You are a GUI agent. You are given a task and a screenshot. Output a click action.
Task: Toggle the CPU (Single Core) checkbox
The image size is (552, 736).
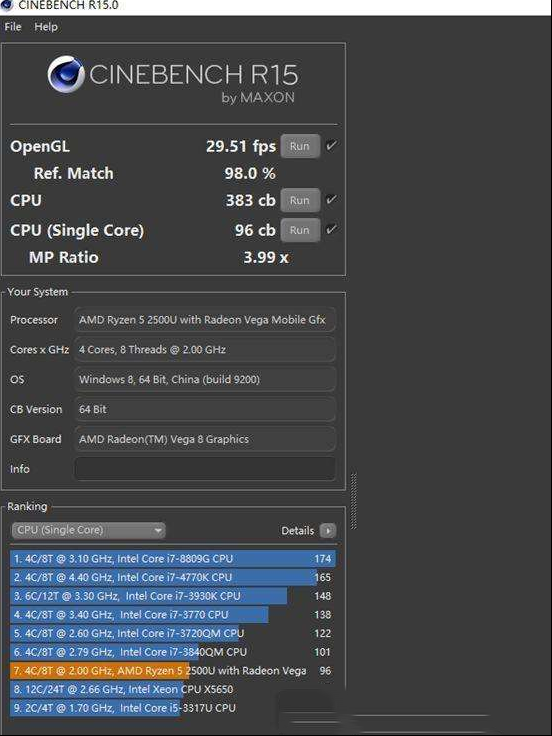[331, 229]
